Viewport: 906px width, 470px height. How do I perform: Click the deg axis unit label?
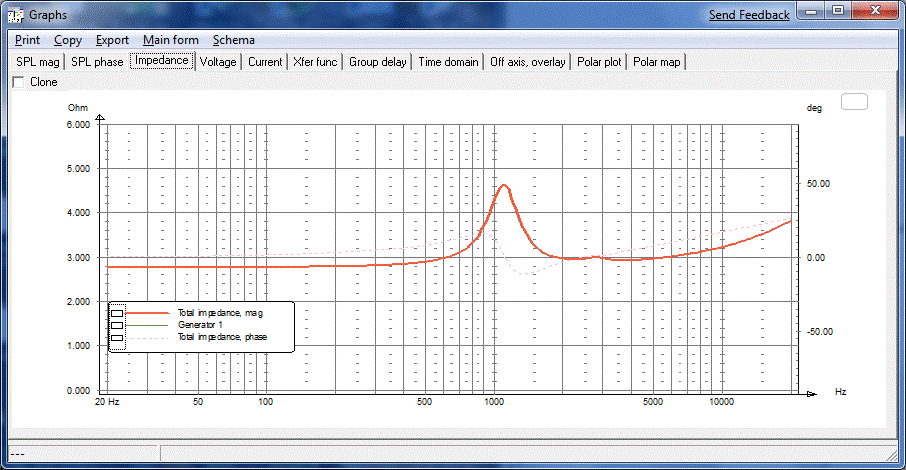(x=814, y=108)
